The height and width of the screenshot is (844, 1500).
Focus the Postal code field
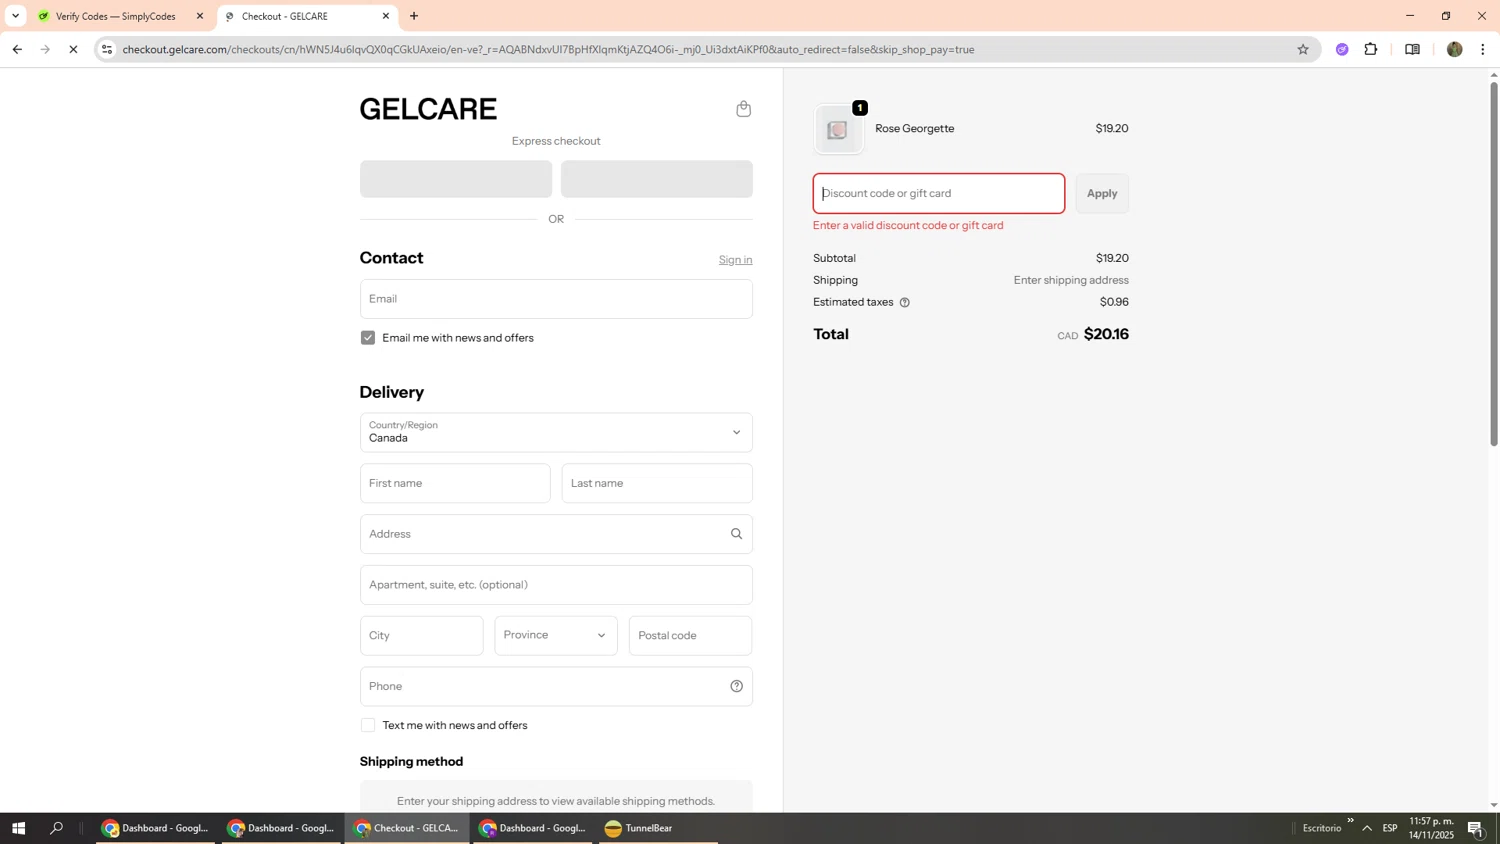click(x=691, y=636)
